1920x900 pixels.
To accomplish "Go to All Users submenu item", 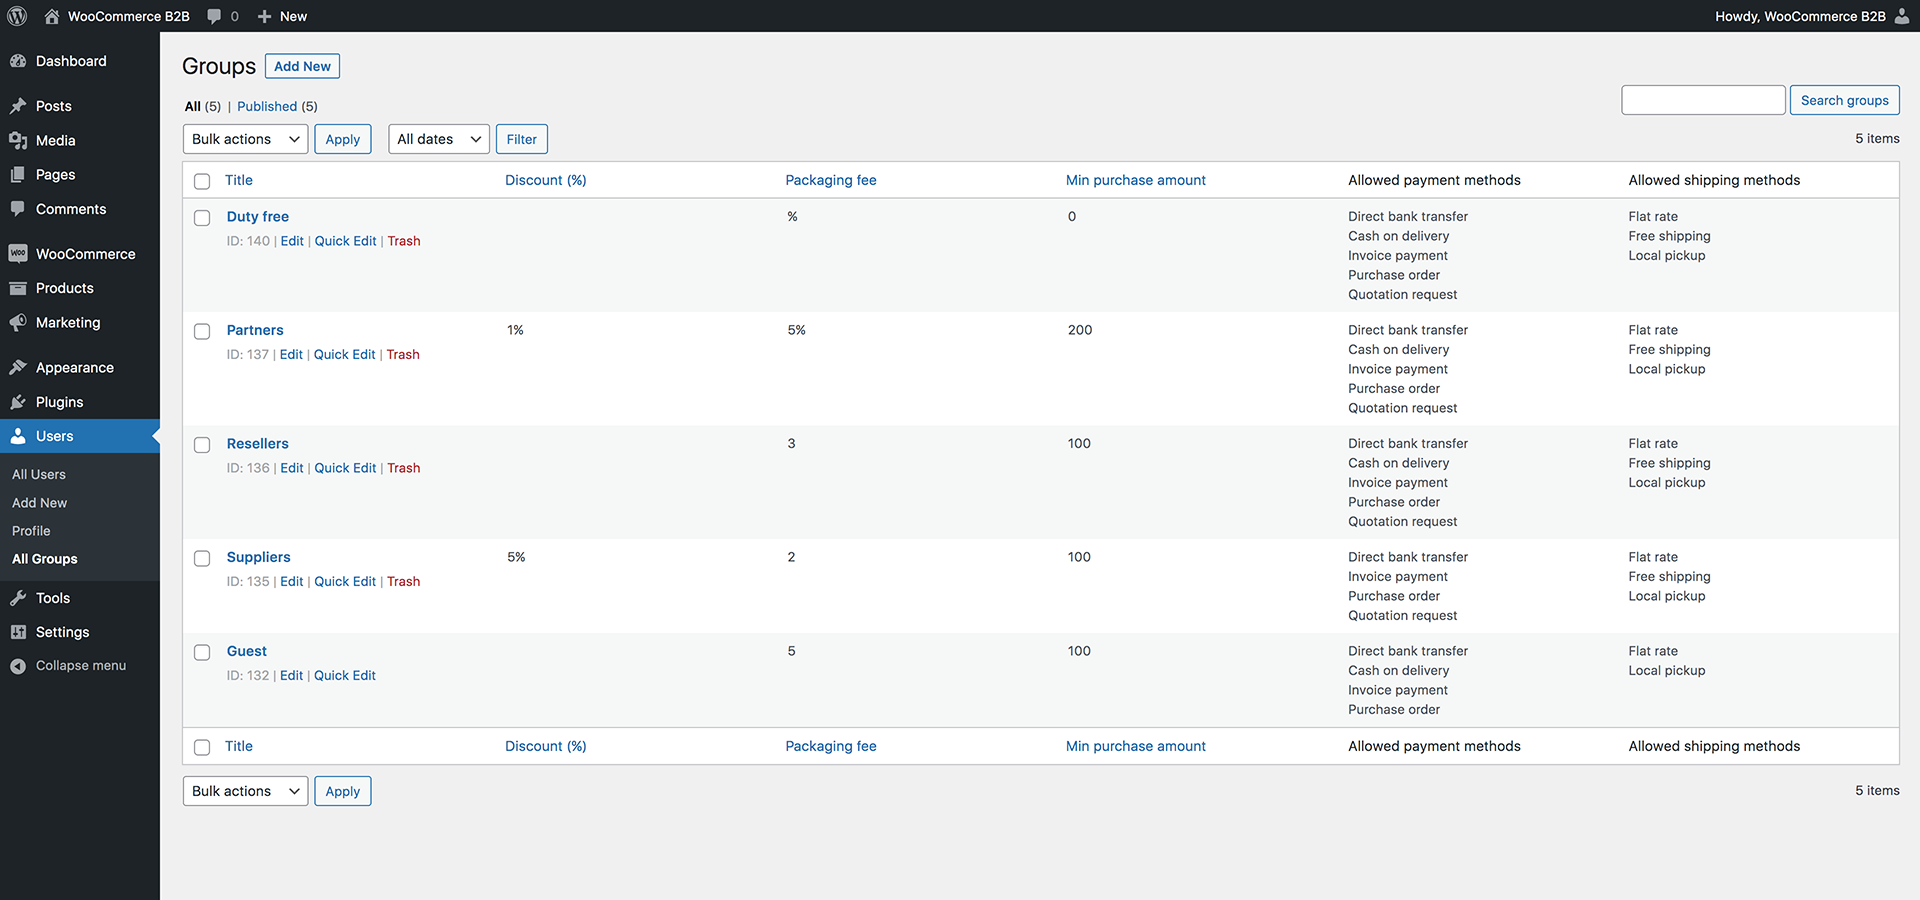I will point(39,475).
